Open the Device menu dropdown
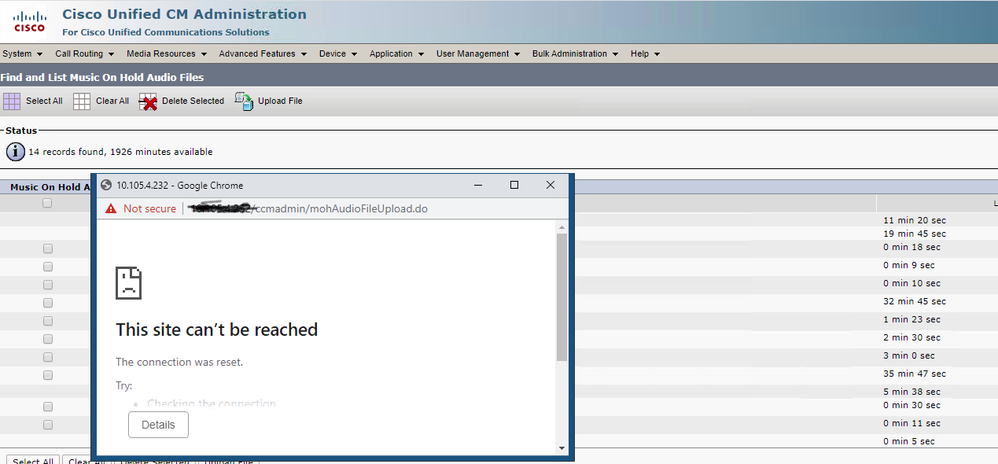 click(x=338, y=54)
